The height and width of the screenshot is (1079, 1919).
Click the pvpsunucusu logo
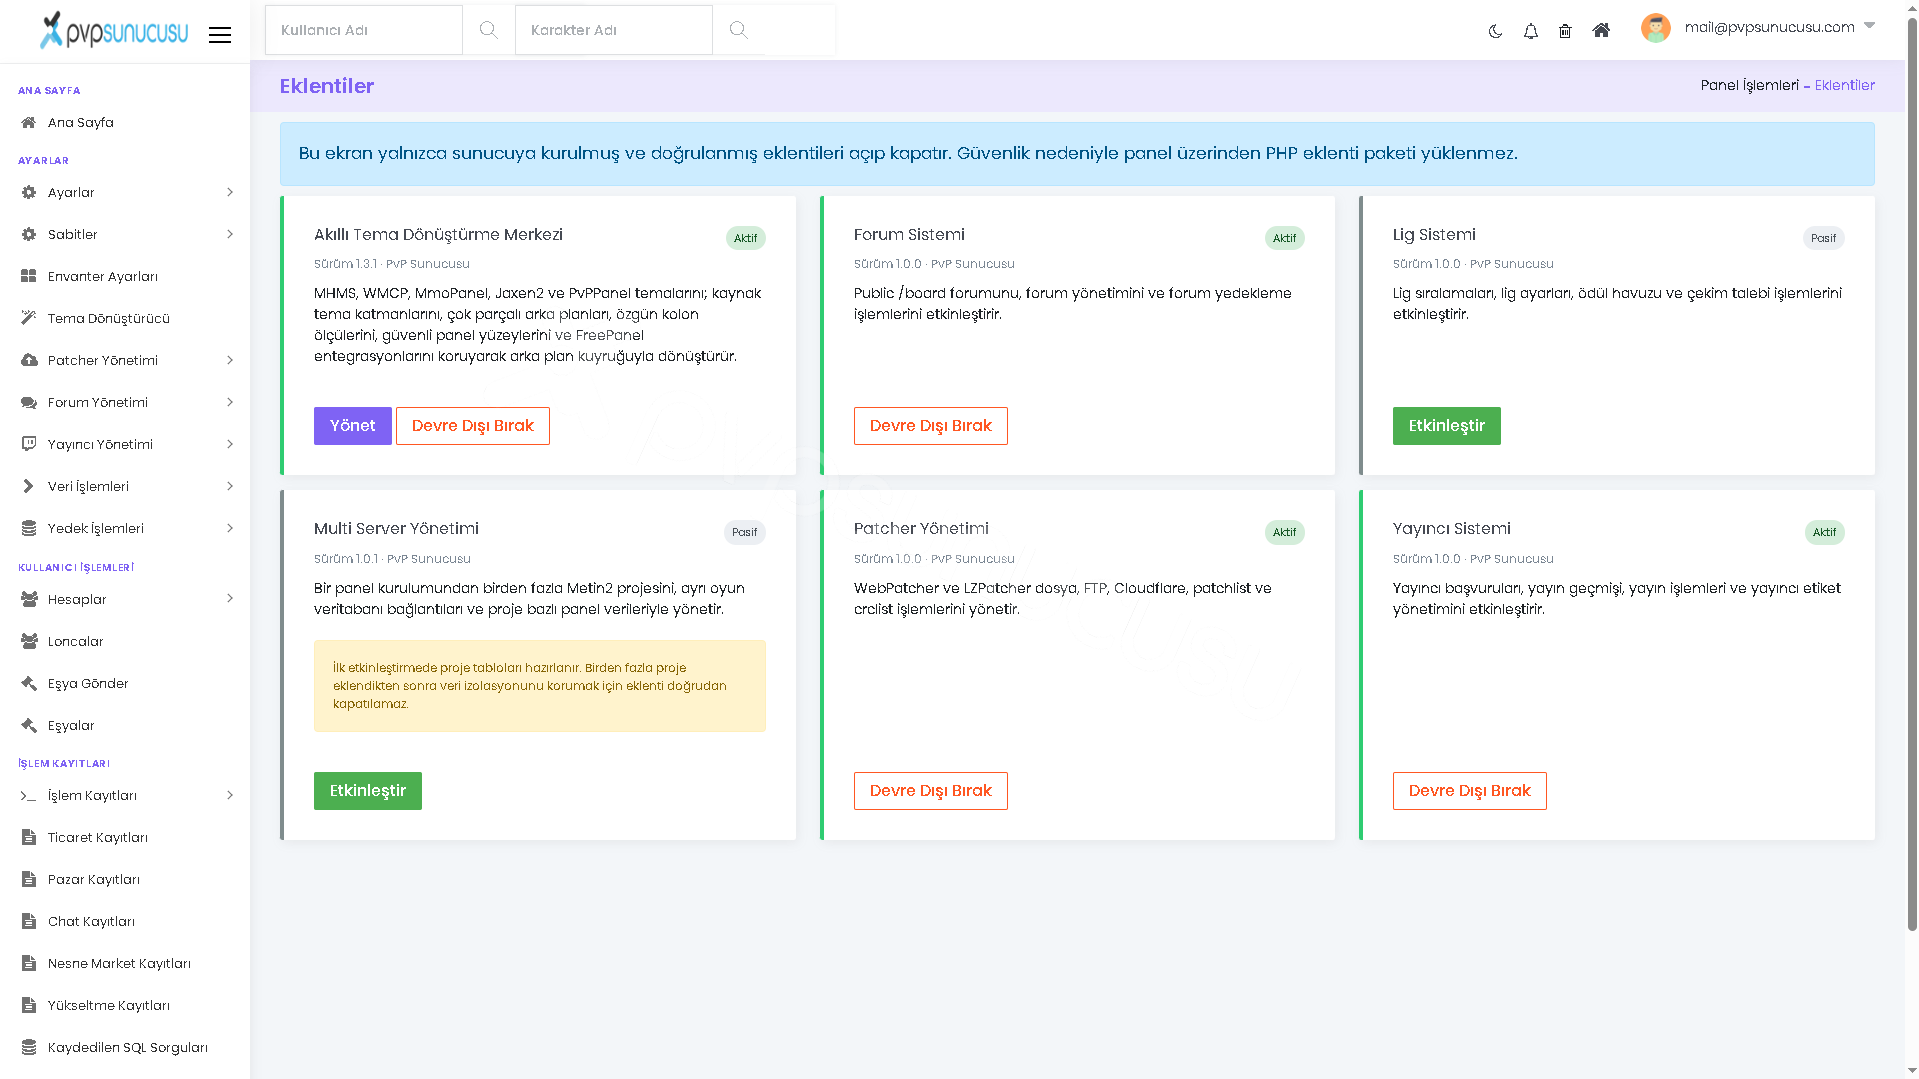tap(114, 31)
